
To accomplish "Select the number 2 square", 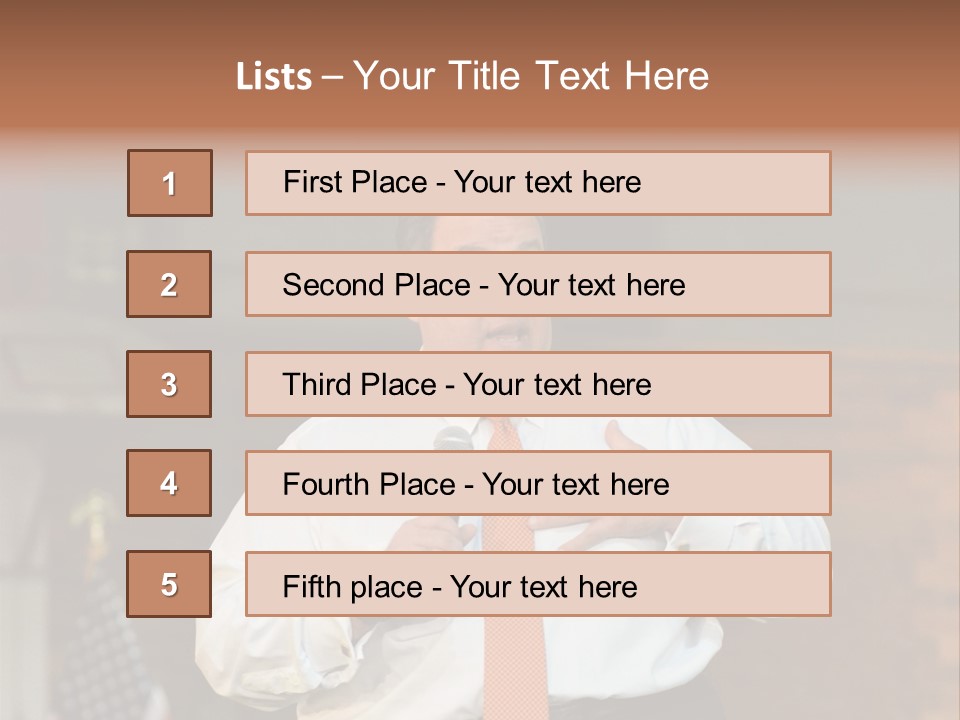I will pyautogui.click(x=169, y=284).
